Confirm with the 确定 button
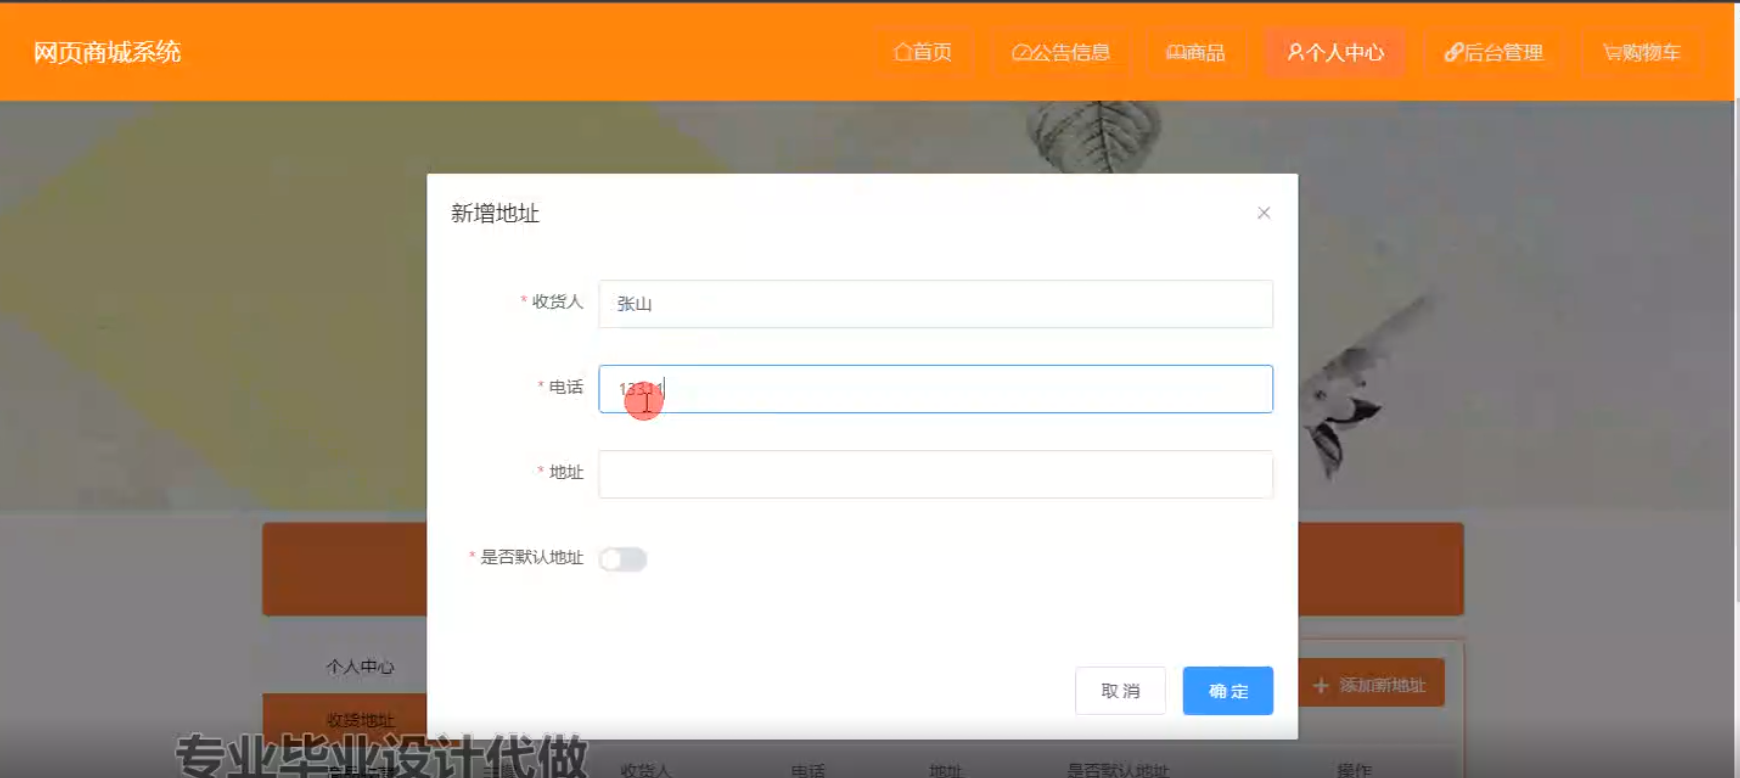The height and width of the screenshot is (778, 1740). 1228,691
